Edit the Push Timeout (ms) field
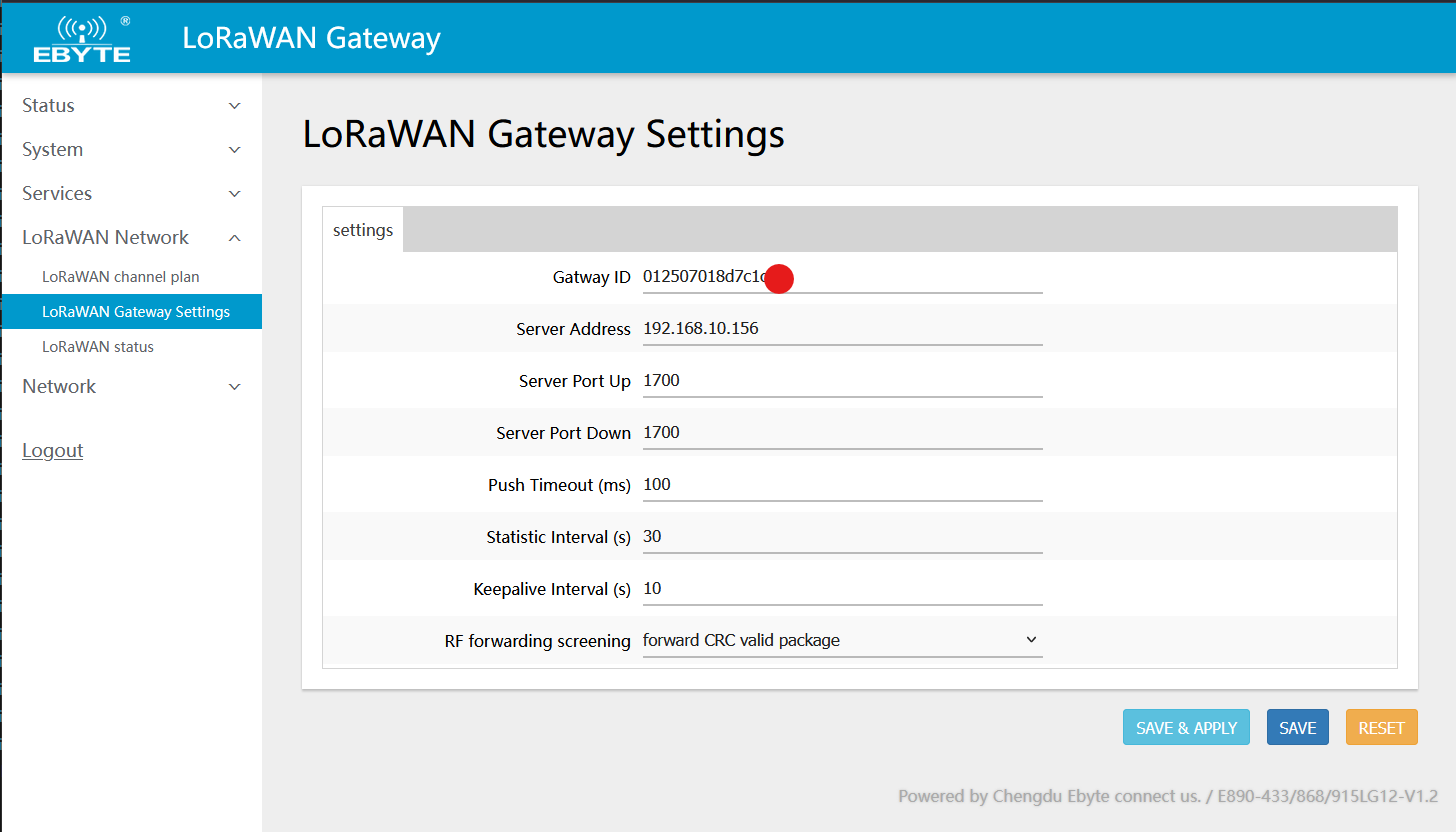The width and height of the screenshot is (1456, 832). 841,484
